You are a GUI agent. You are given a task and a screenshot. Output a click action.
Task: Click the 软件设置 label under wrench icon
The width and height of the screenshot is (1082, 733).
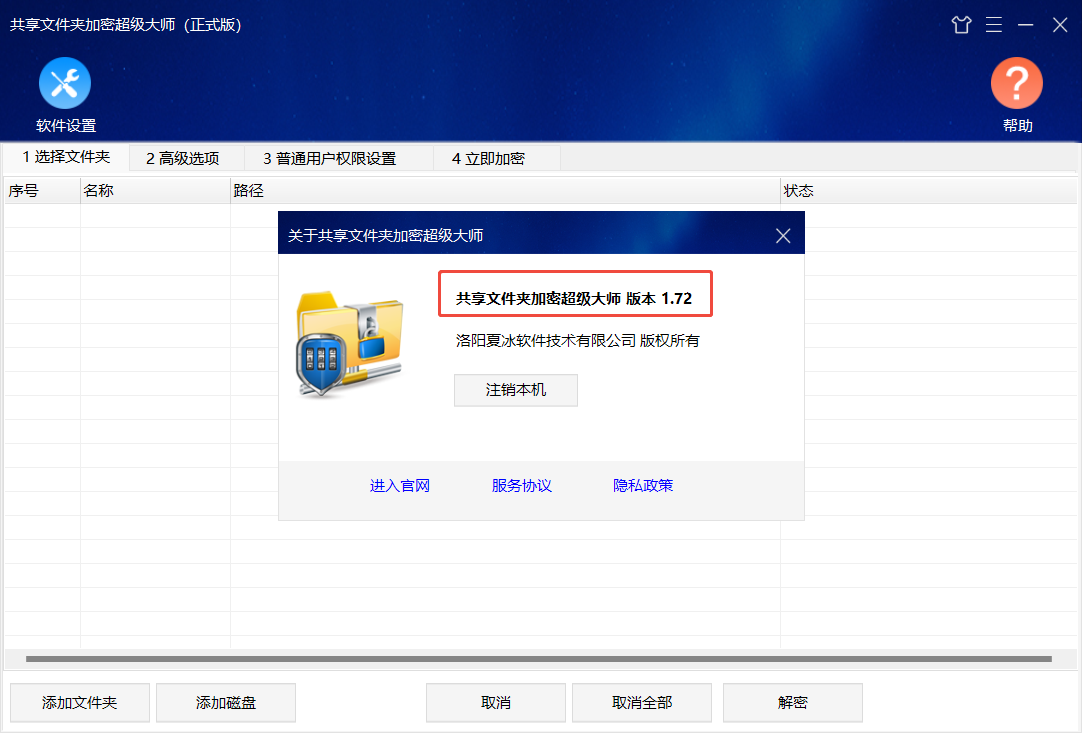(x=66, y=126)
